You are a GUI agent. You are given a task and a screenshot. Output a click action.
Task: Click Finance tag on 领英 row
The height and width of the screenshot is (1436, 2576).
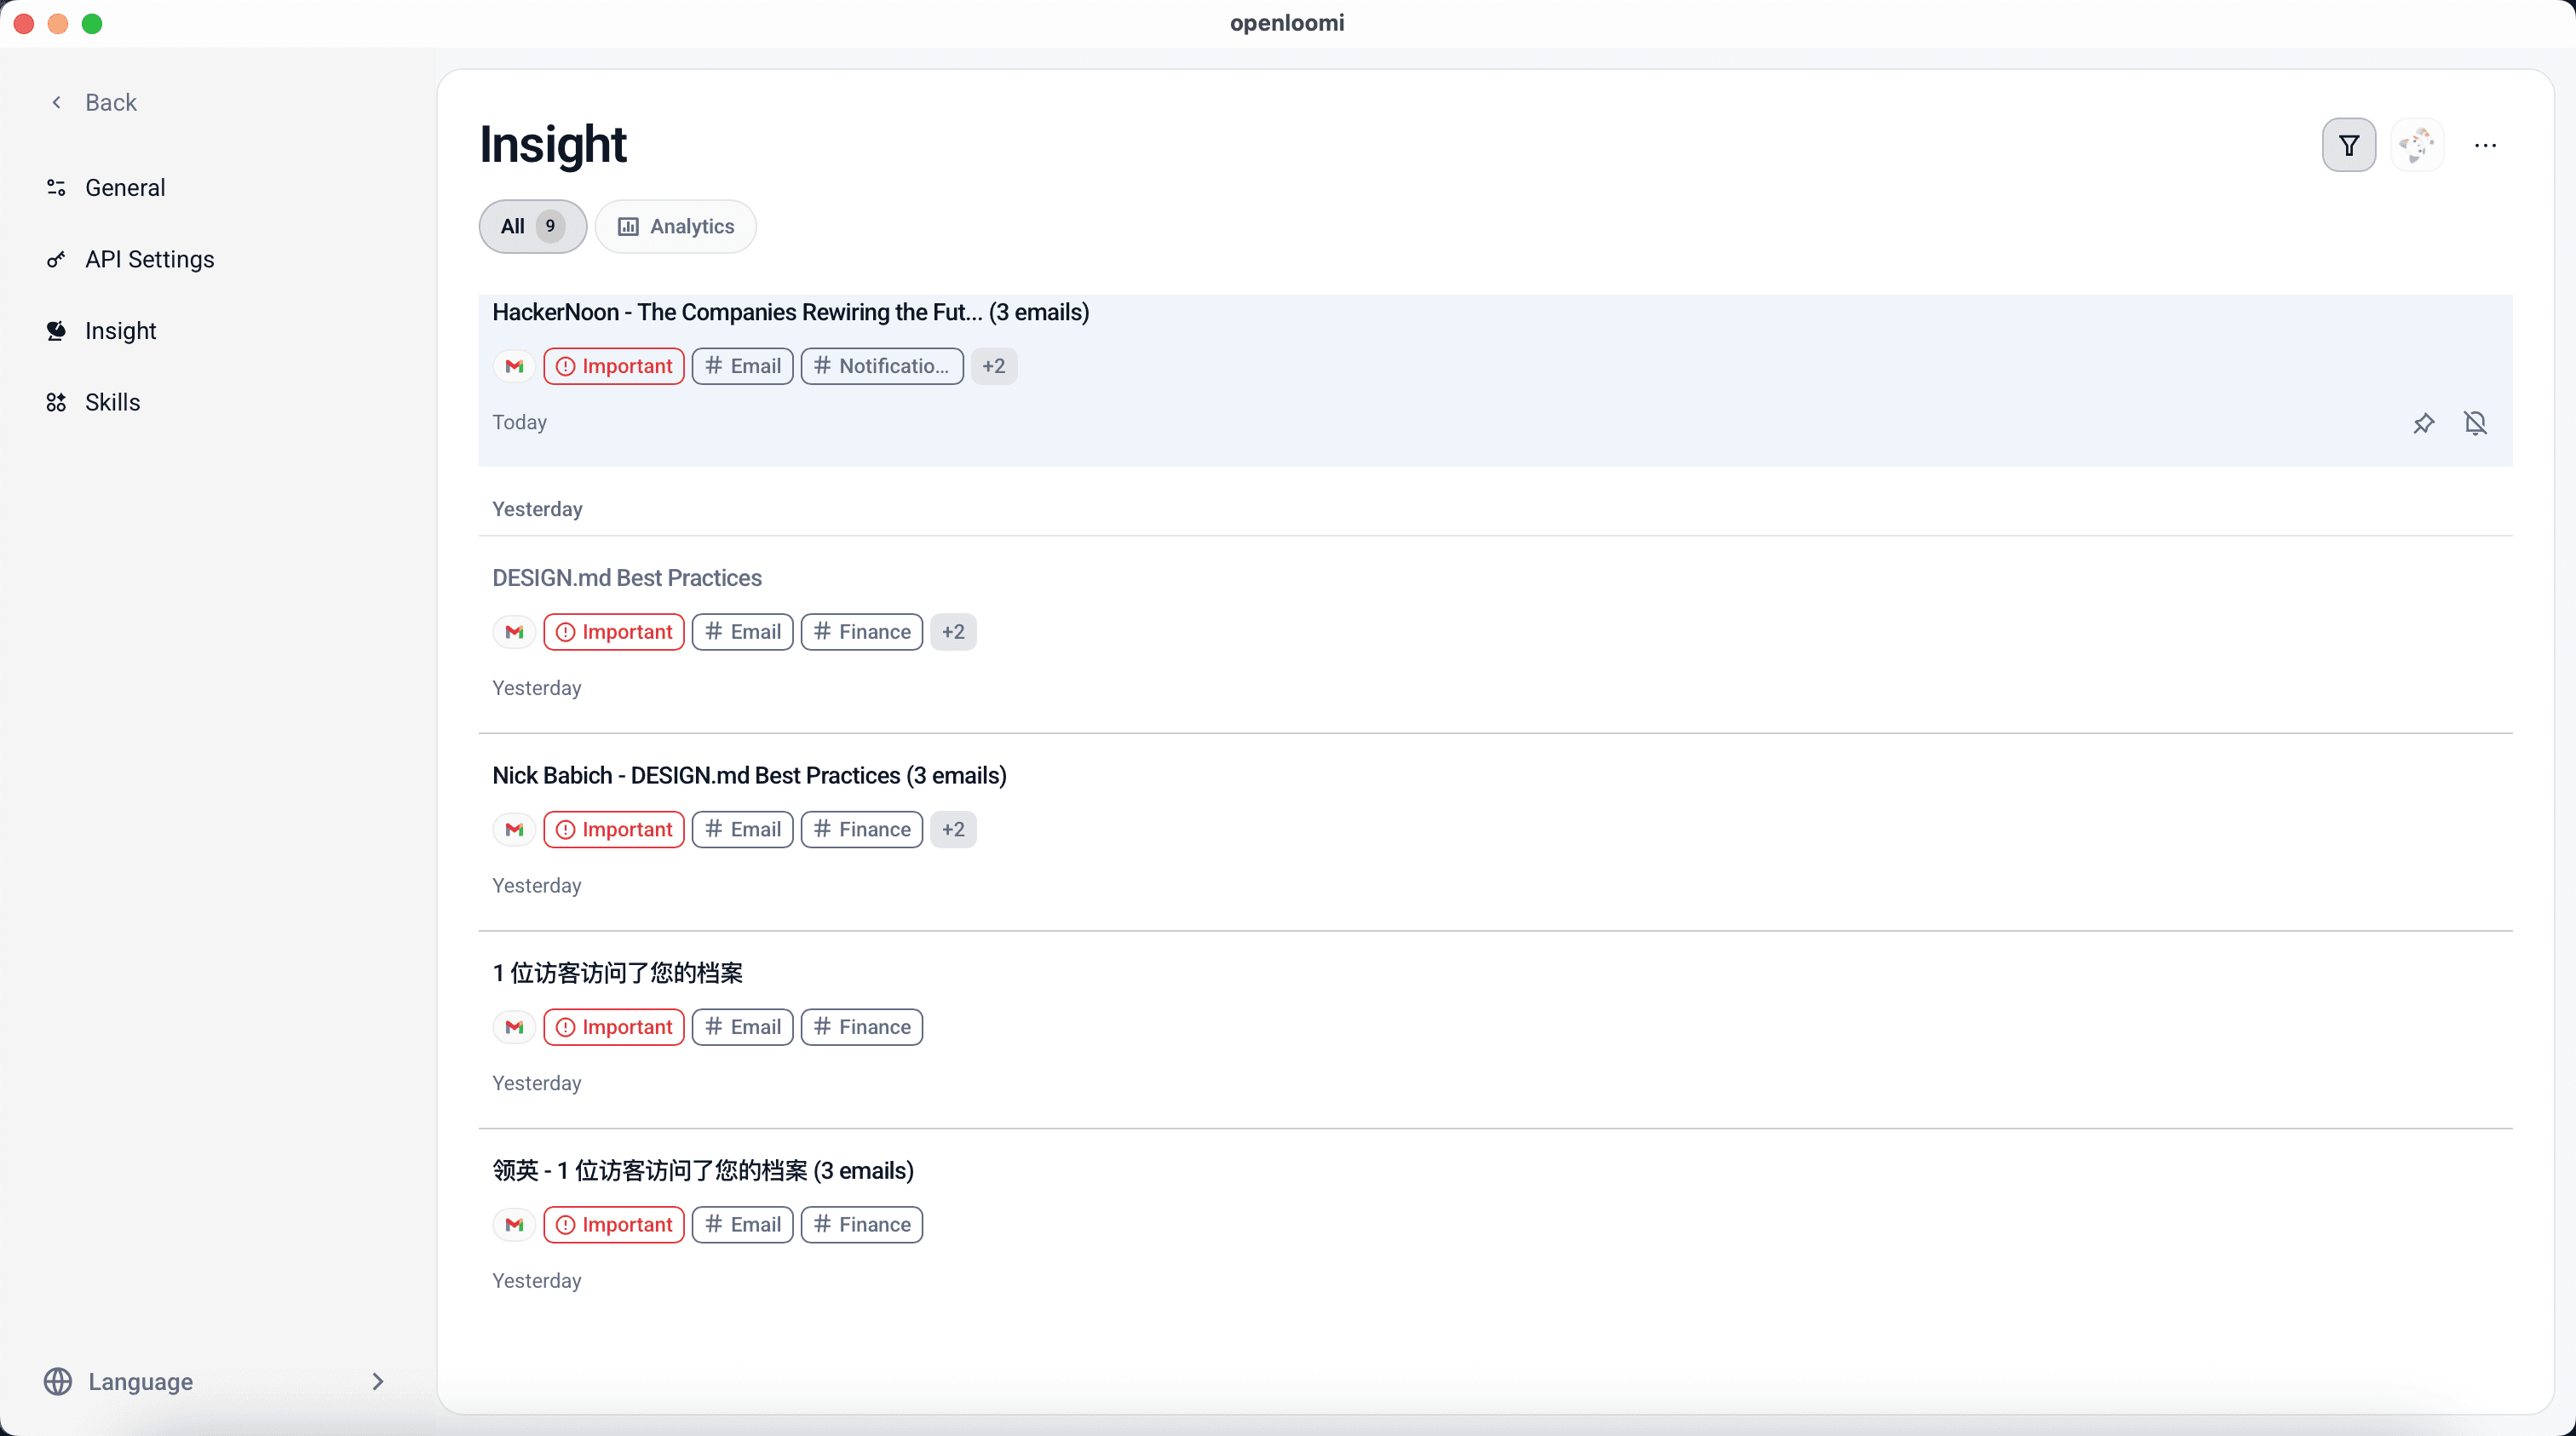click(x=862, y=1224)
